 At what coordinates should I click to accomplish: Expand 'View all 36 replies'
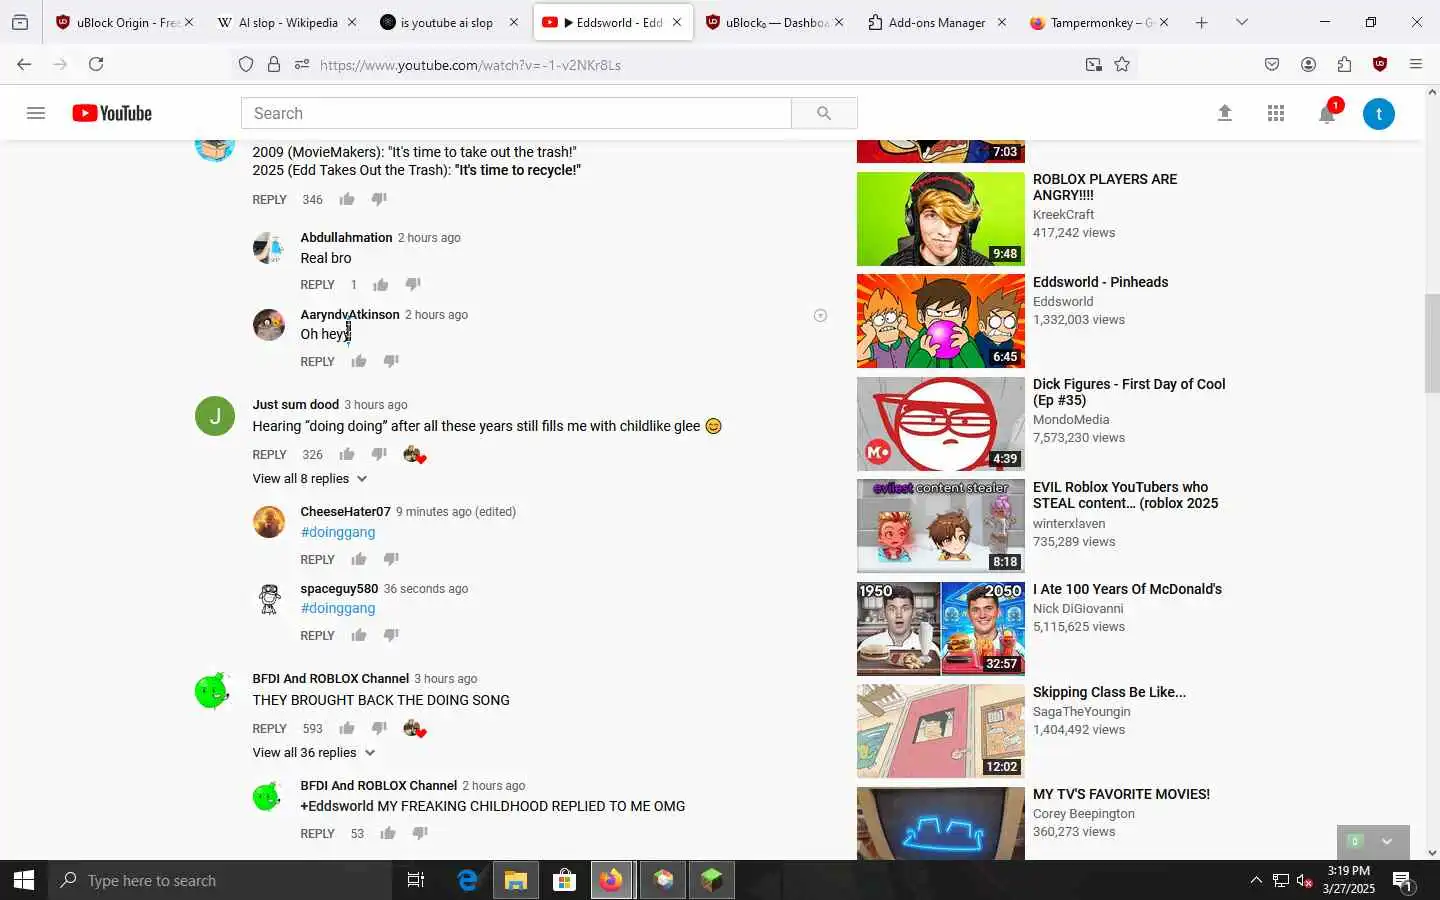[314, 753]
